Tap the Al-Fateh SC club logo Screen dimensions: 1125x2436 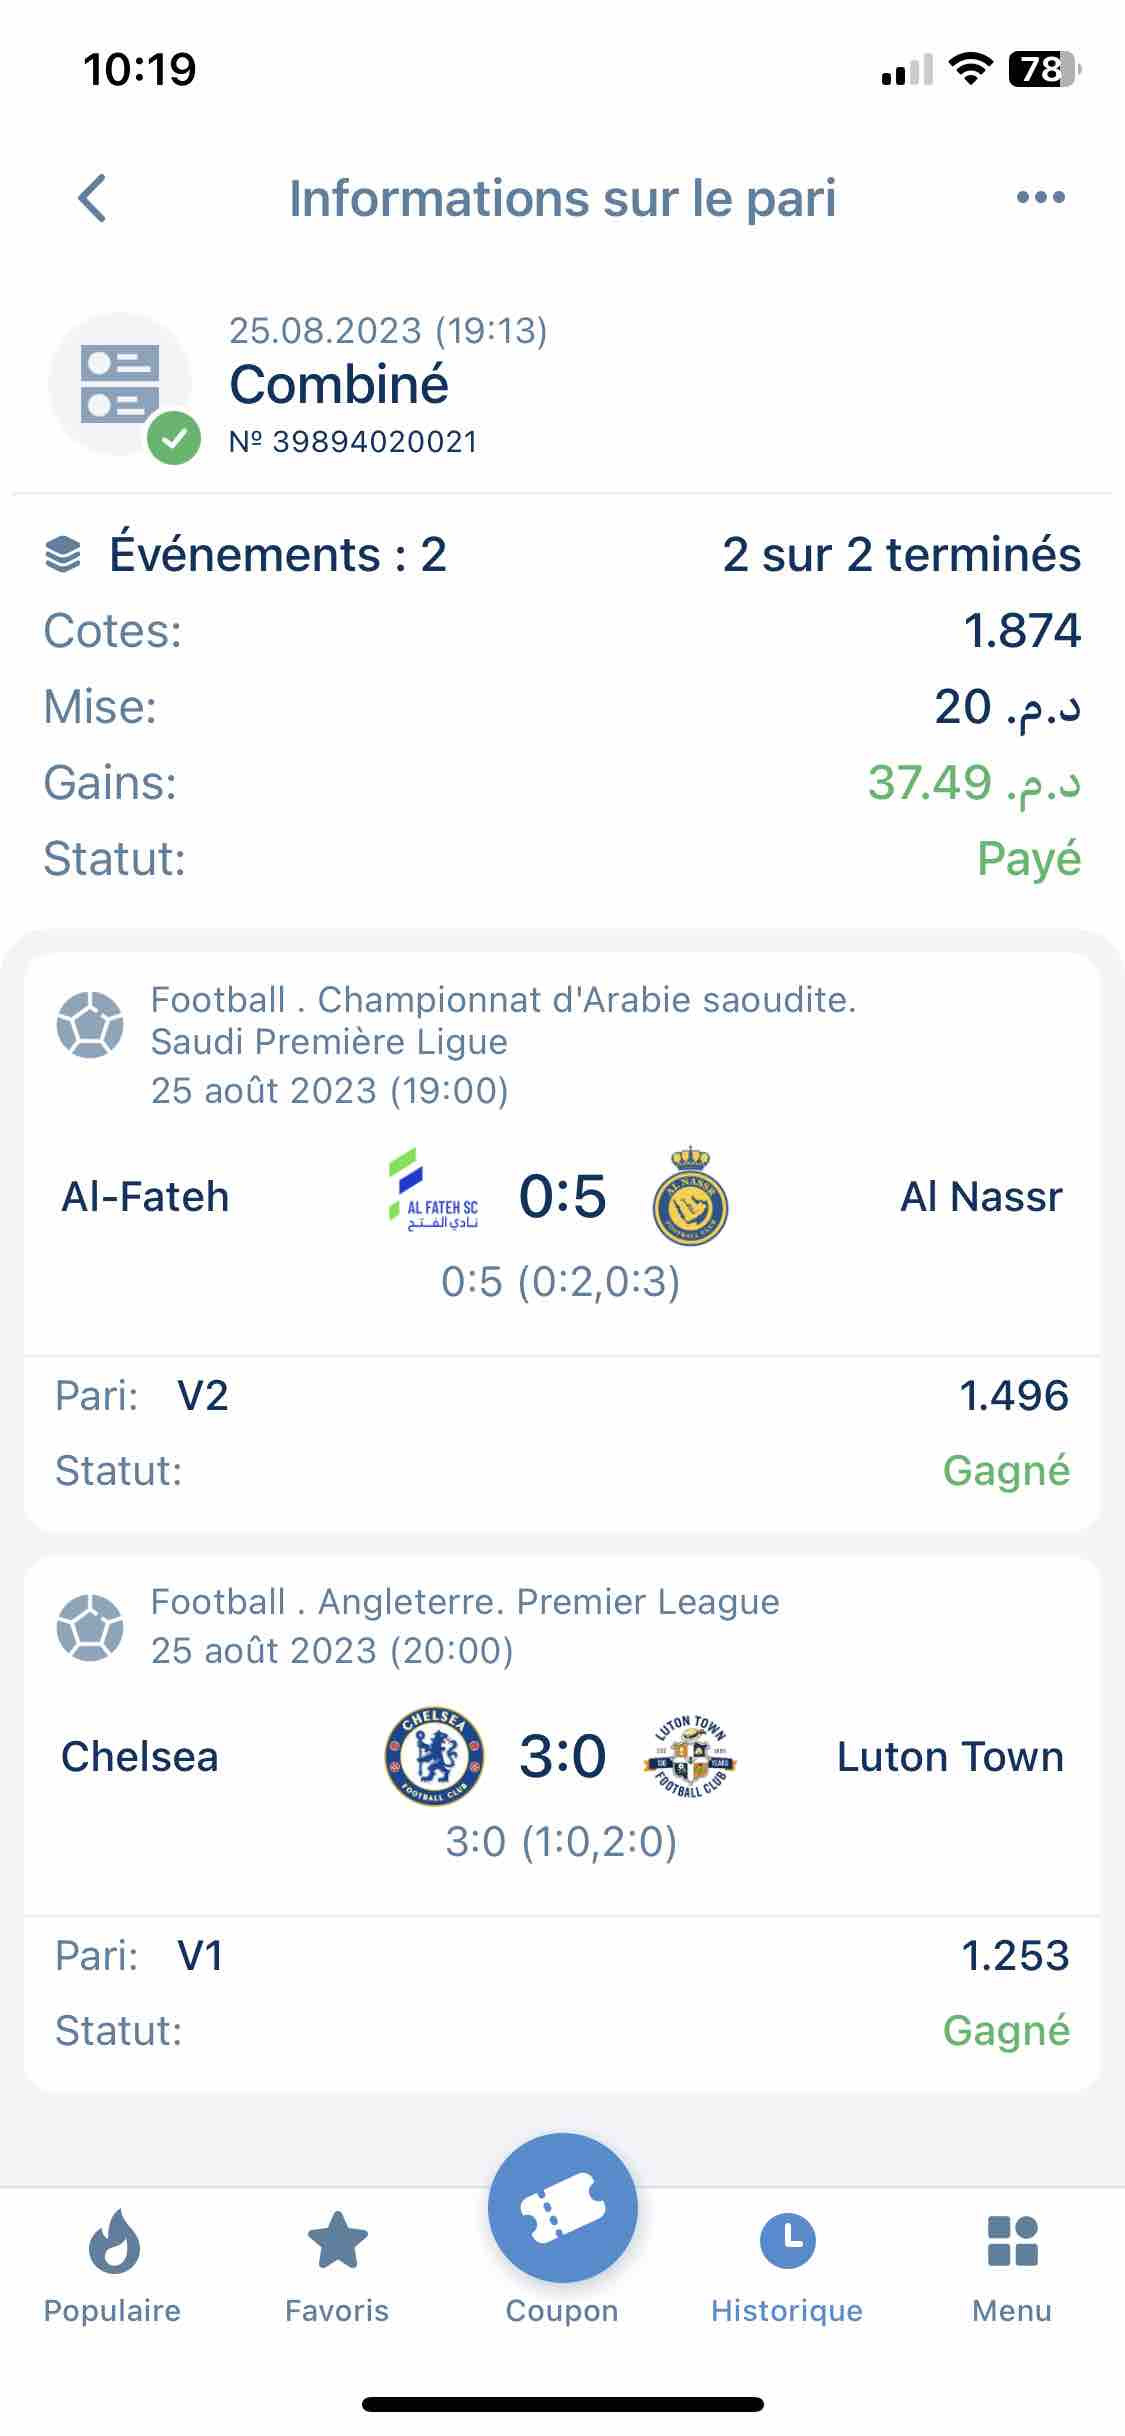[x=433, y=1190]
